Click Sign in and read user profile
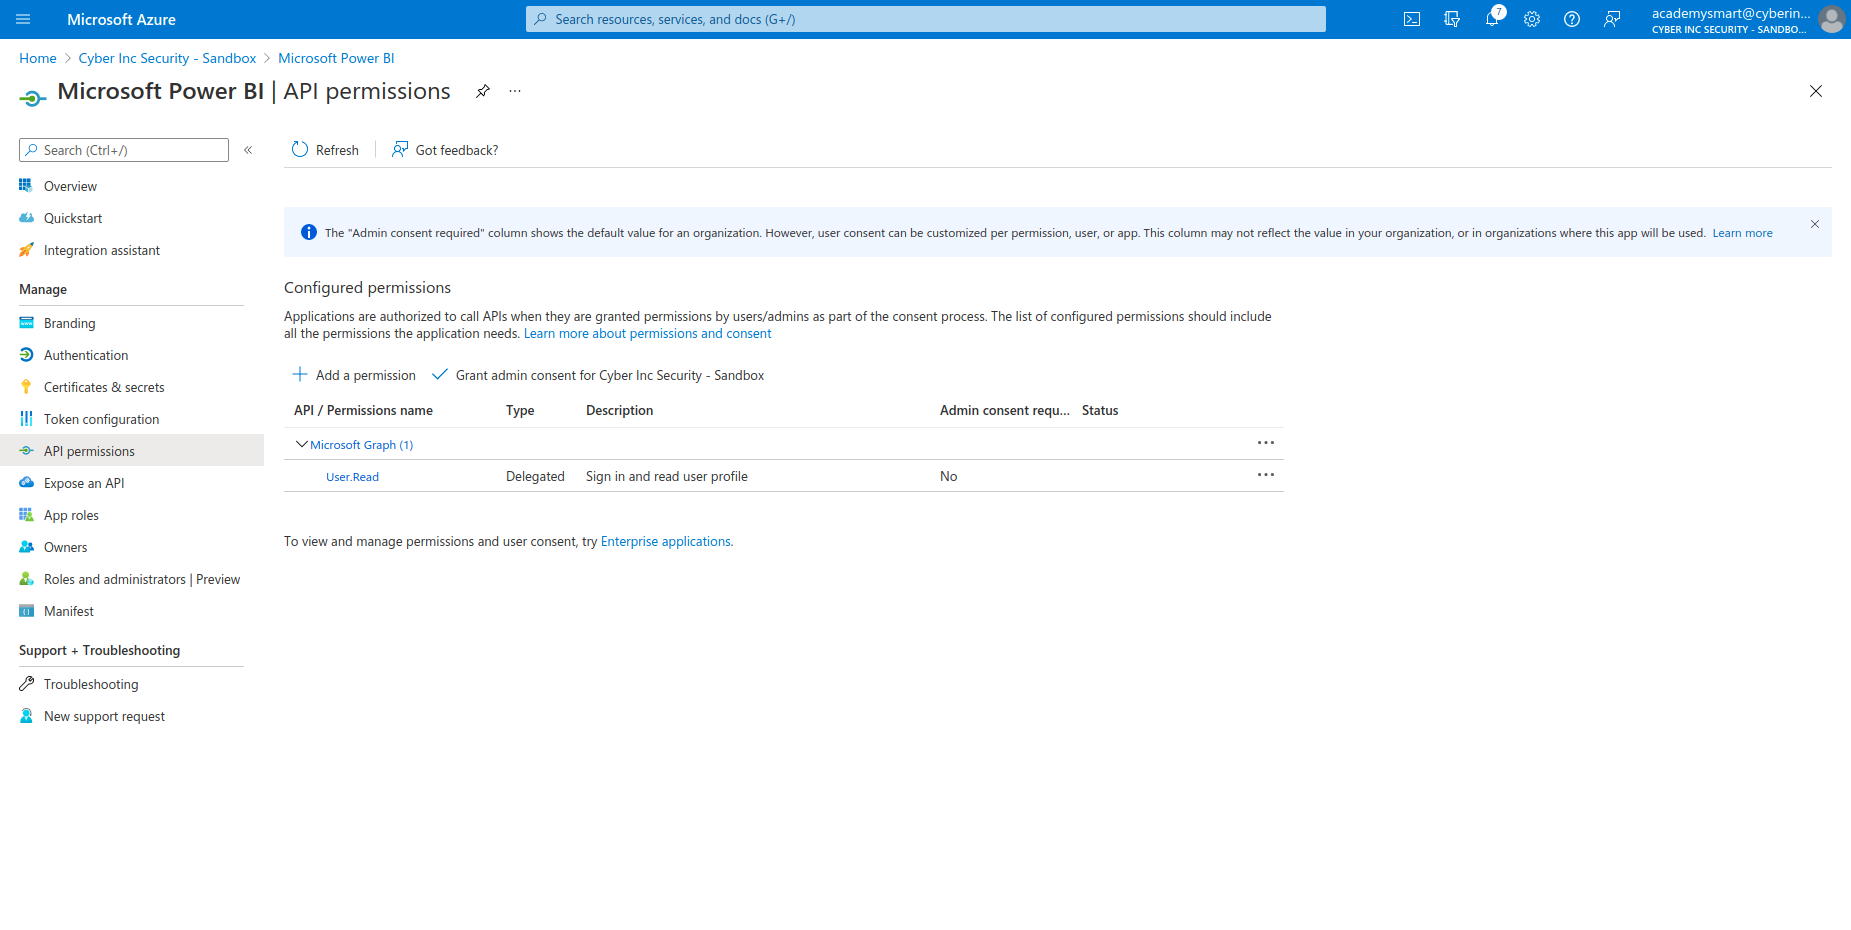The height and width of the screenshot is (930, 1851). (x=667, y=476)
